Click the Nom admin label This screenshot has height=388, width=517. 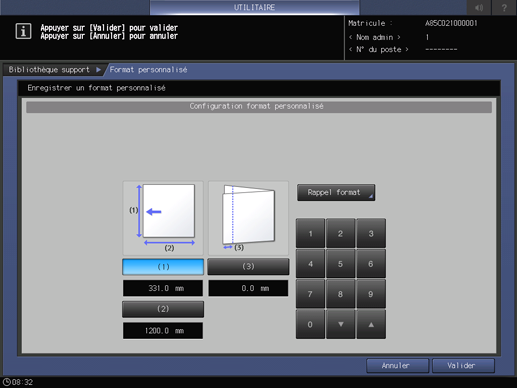point(375,37)
